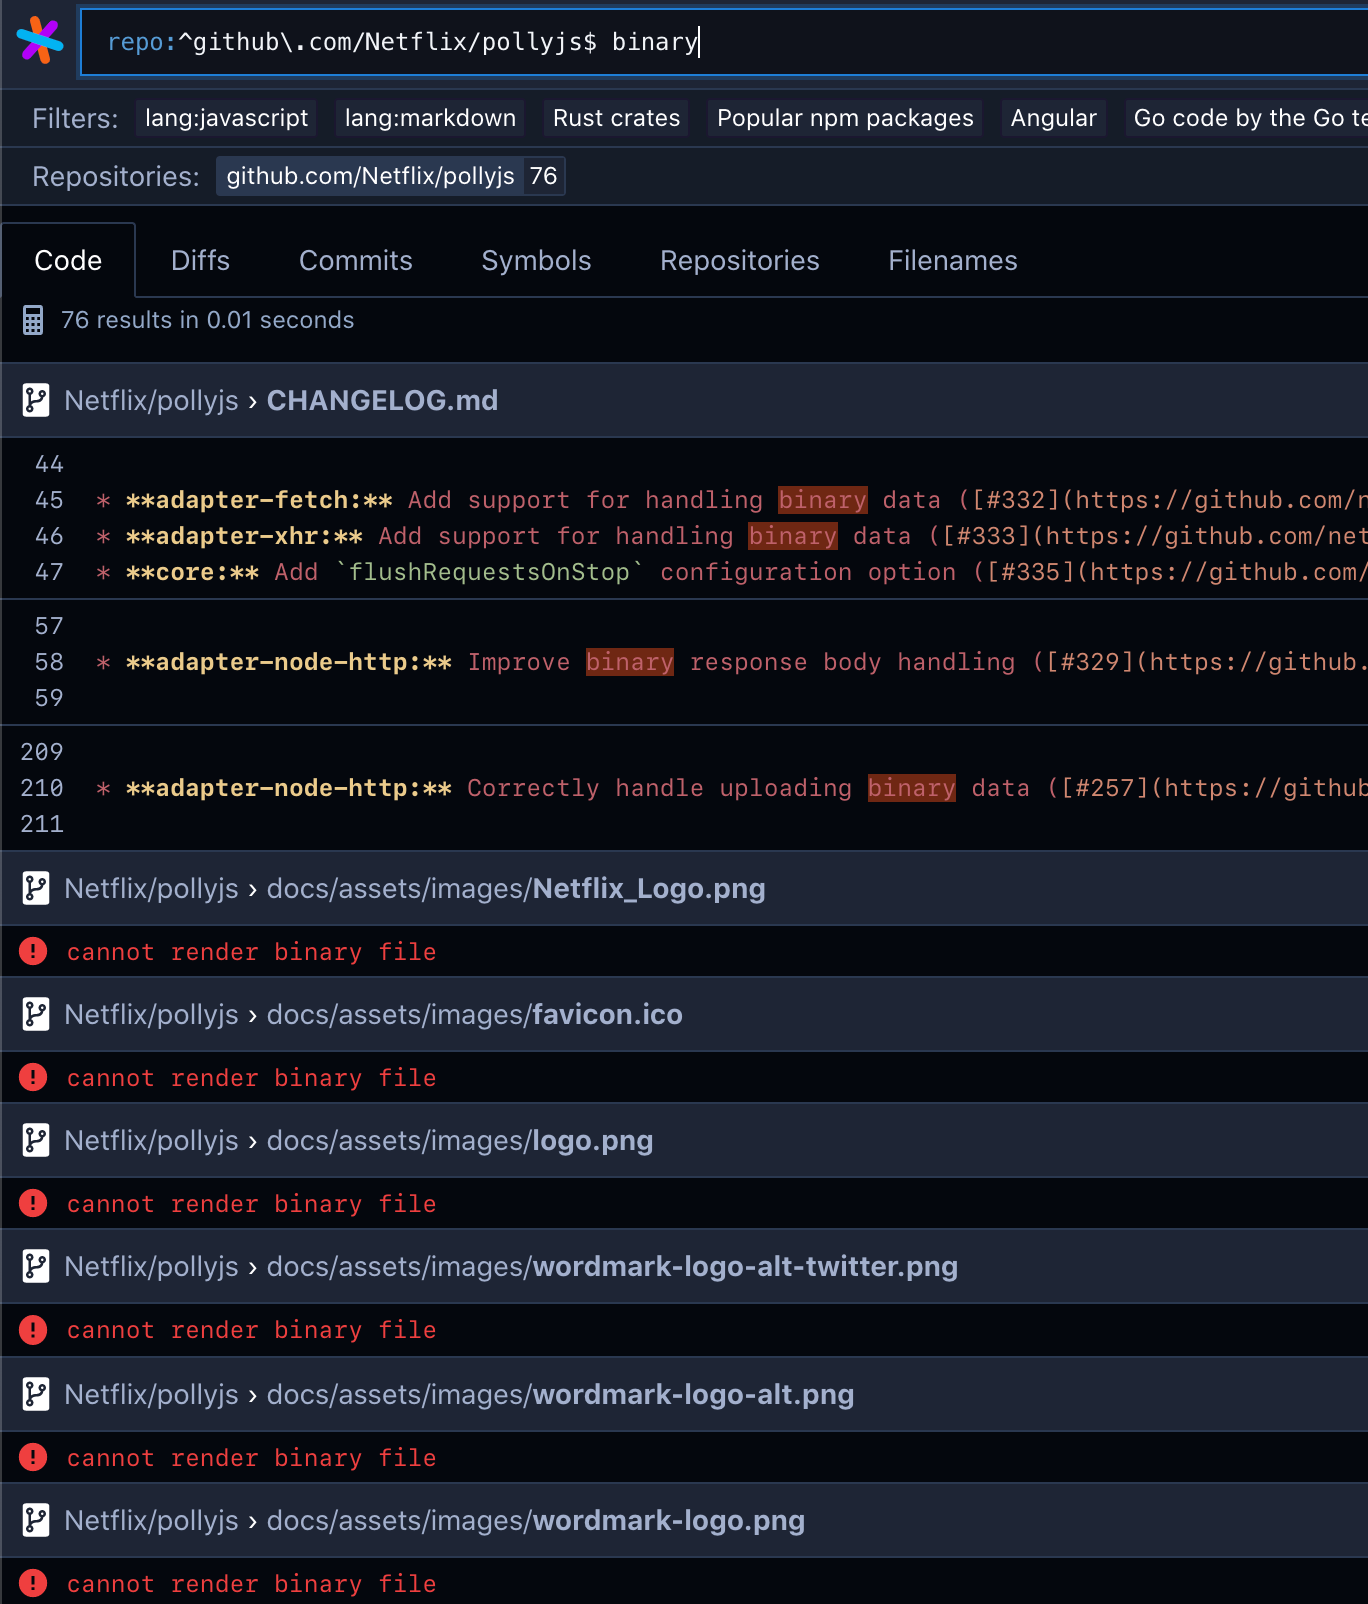Click 'cannot render binary file' under favicon.ico
Screen dimensions: 1368x1604
pyautogui.click(x=252, y=1078)
